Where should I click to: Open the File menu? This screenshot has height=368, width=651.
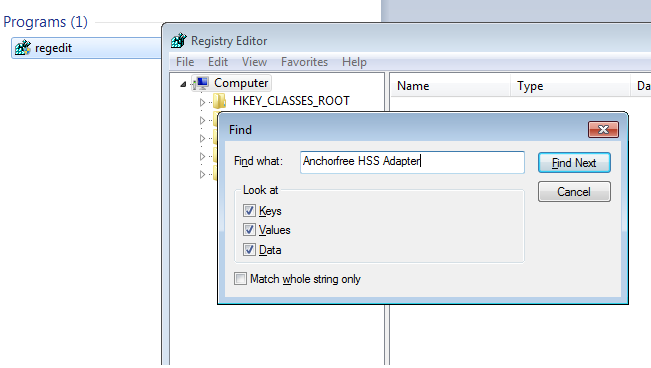(185, 62)
